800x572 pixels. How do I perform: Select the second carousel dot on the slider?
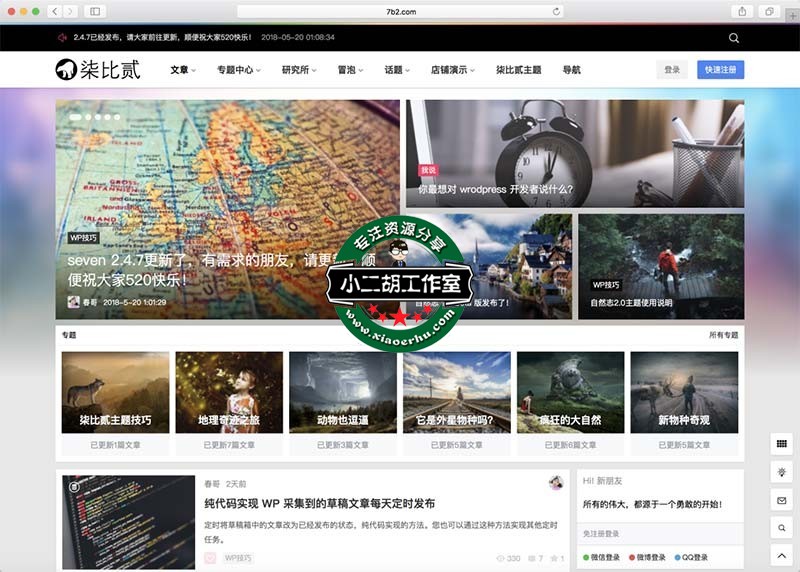[x=86, y=117]
